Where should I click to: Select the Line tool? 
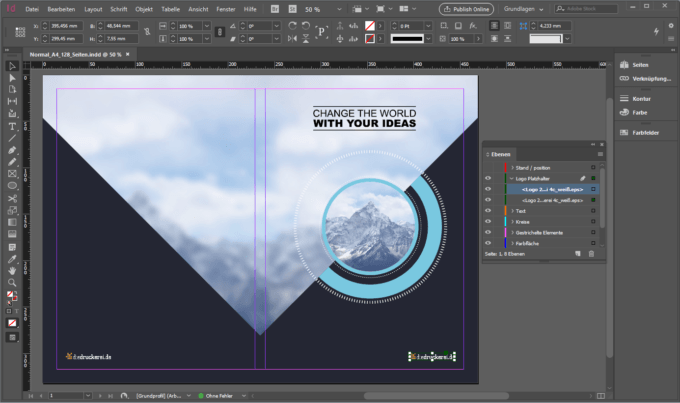[12, 138]
